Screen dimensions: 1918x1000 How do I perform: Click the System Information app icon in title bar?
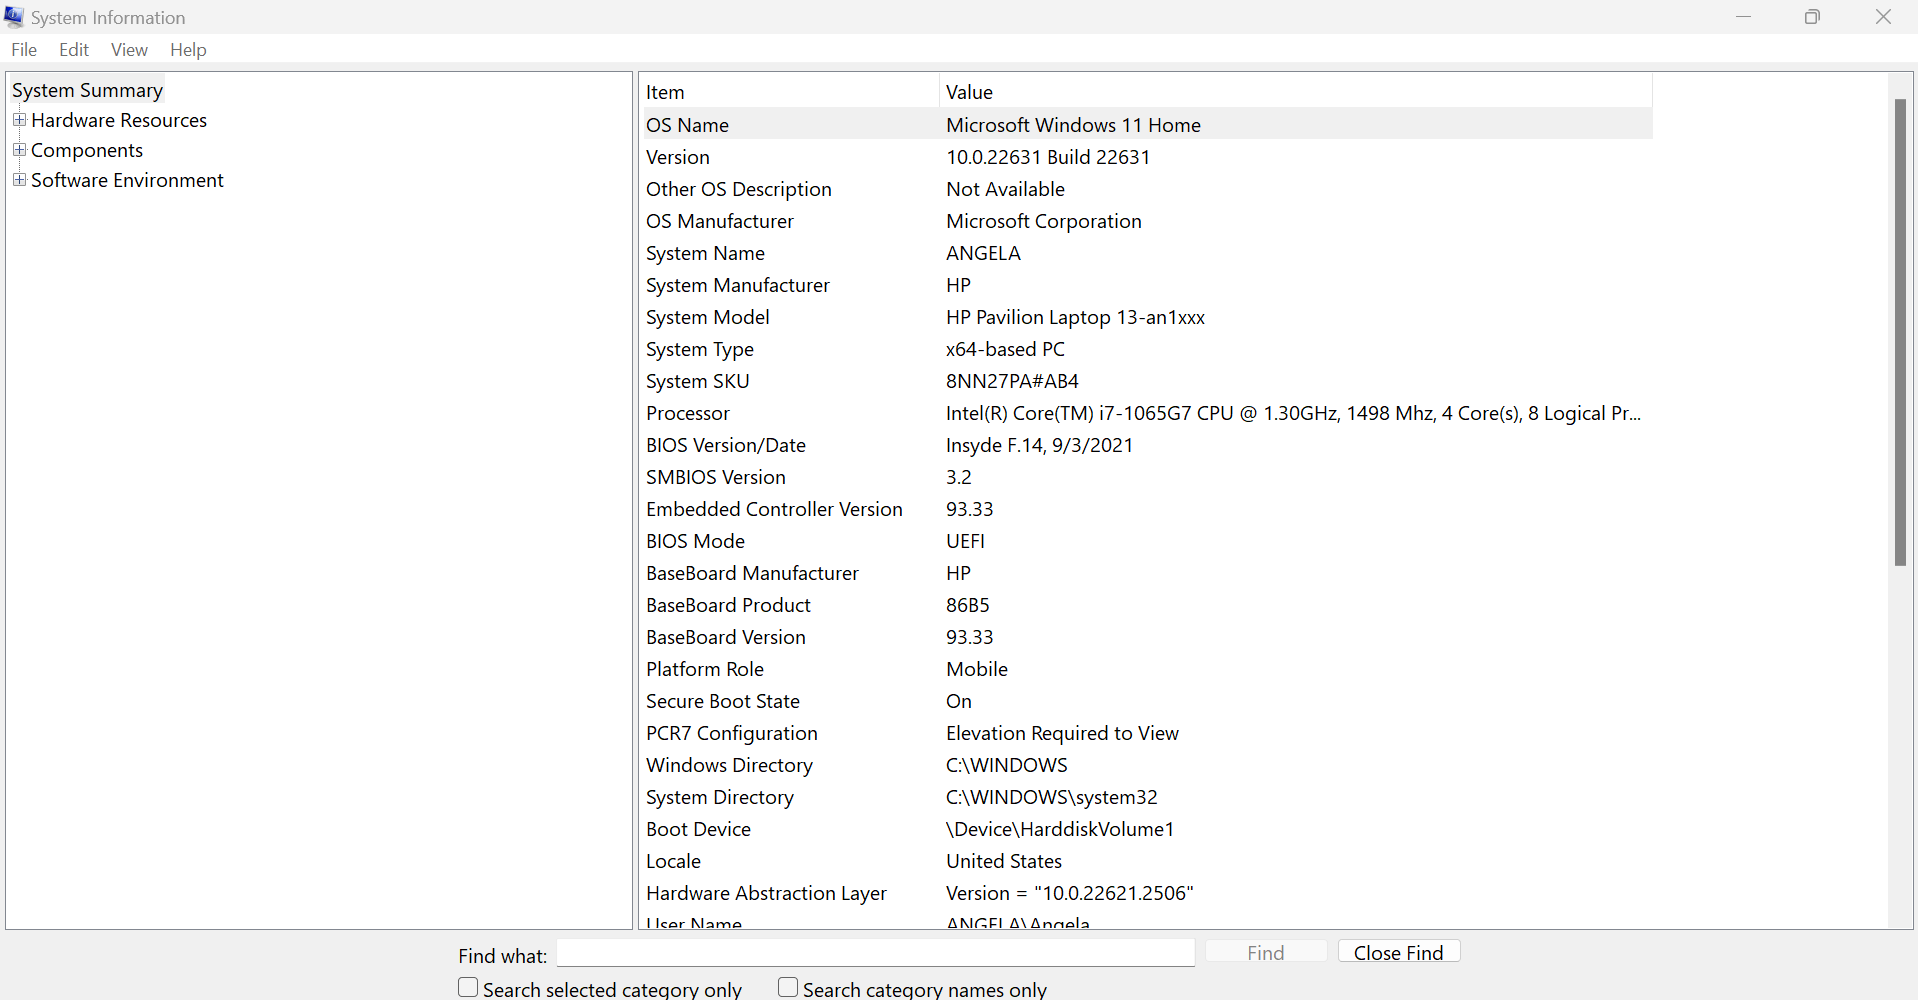(14, 17)
